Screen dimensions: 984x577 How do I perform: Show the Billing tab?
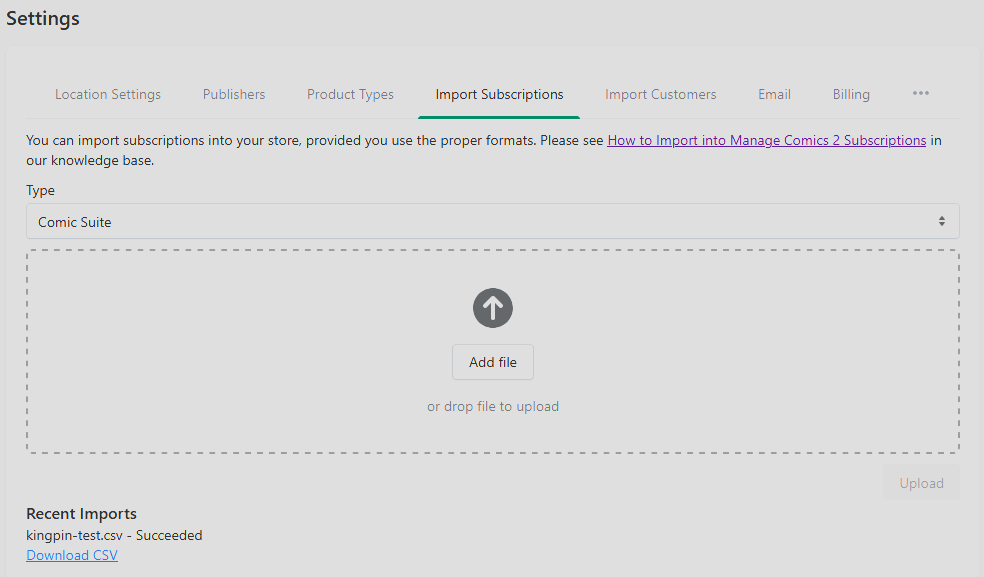click(x=851, y=94)
